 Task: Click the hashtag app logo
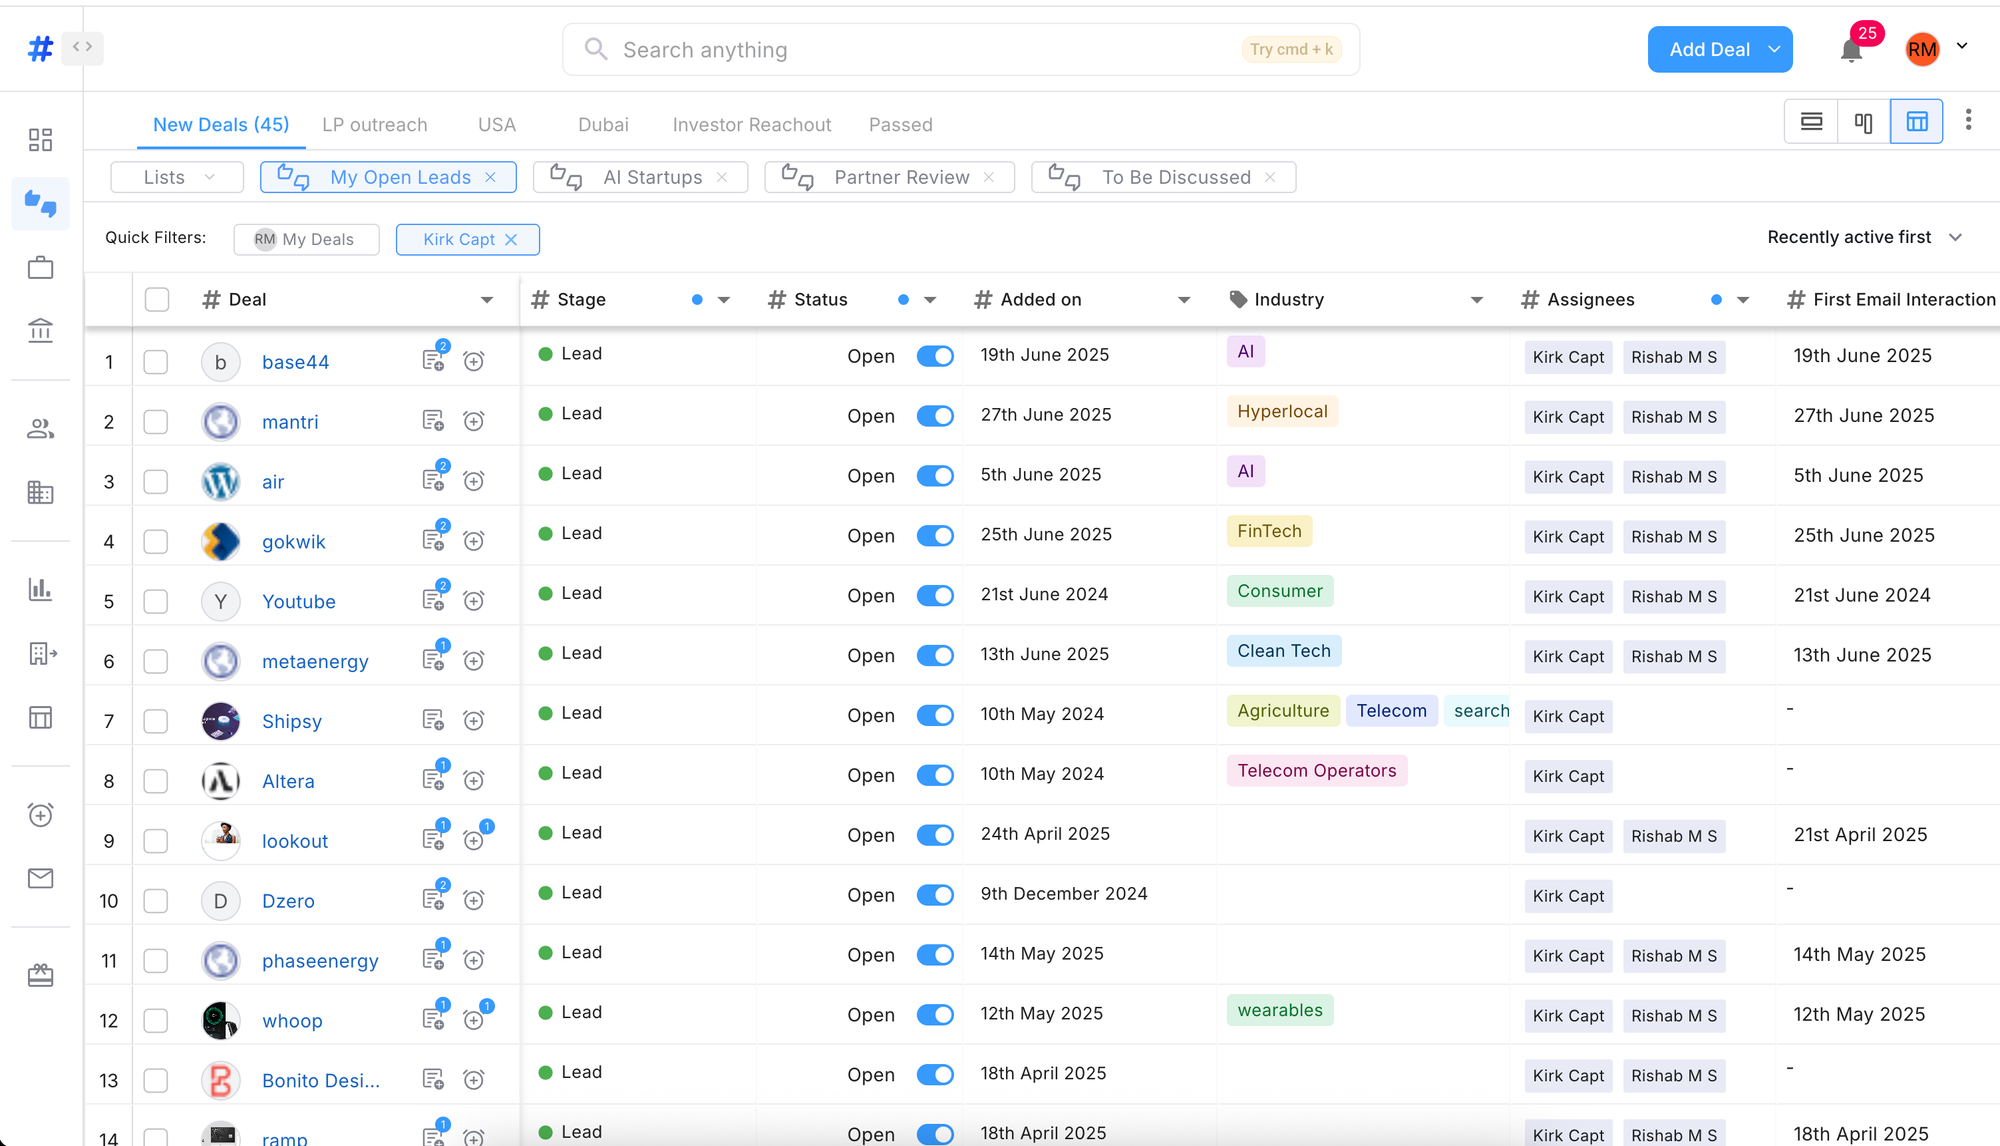[40, 48]
